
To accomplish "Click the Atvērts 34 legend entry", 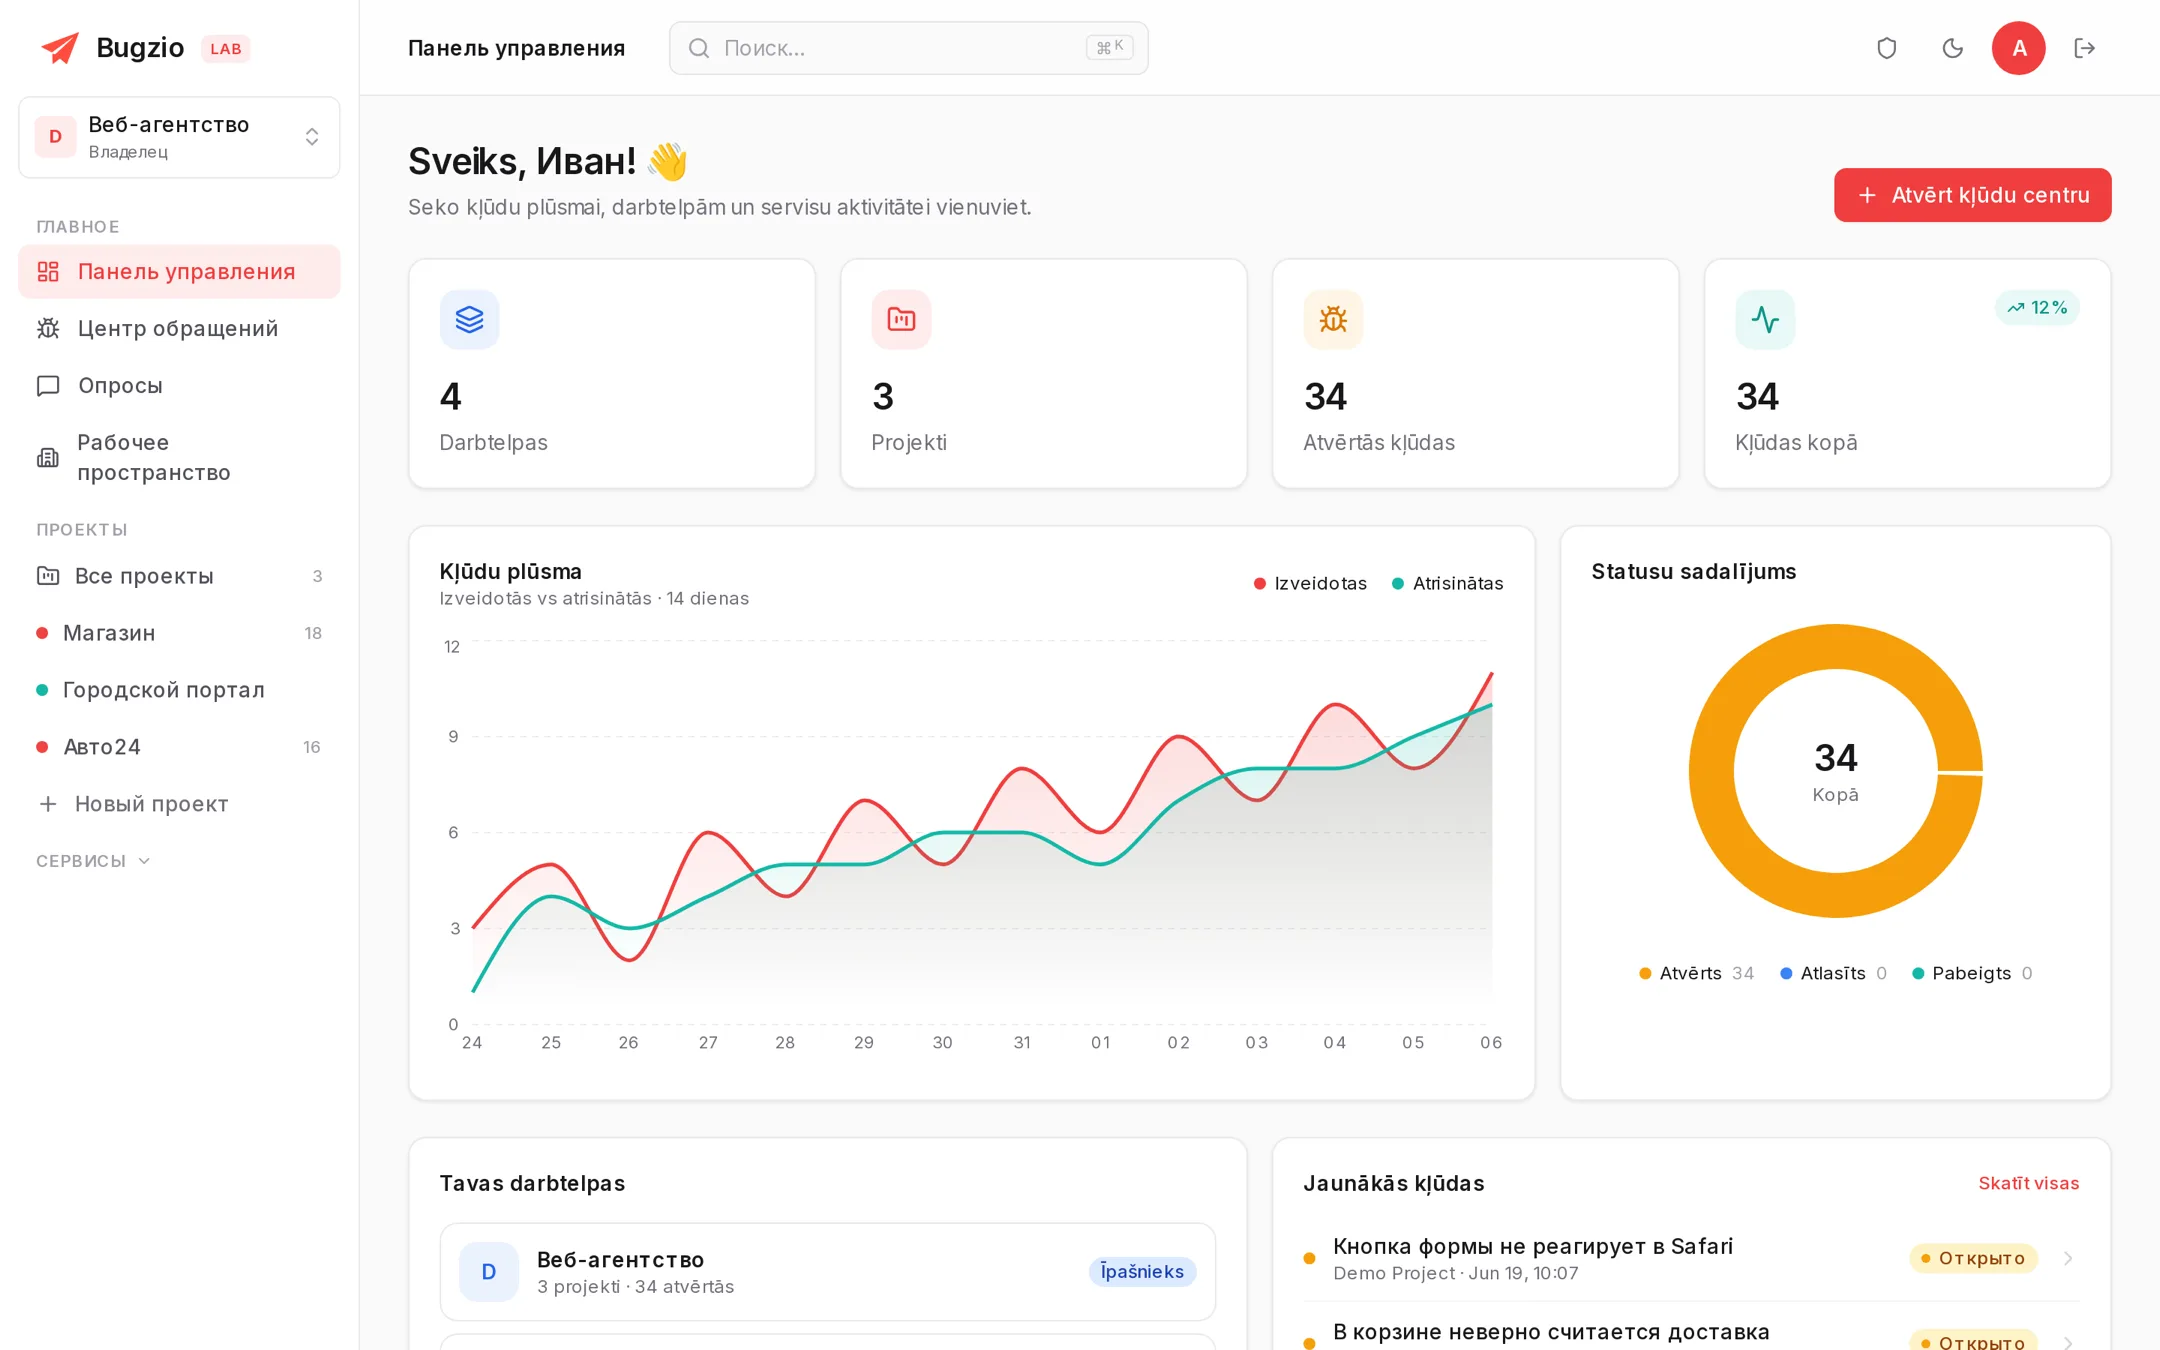I will (1696, 973).
